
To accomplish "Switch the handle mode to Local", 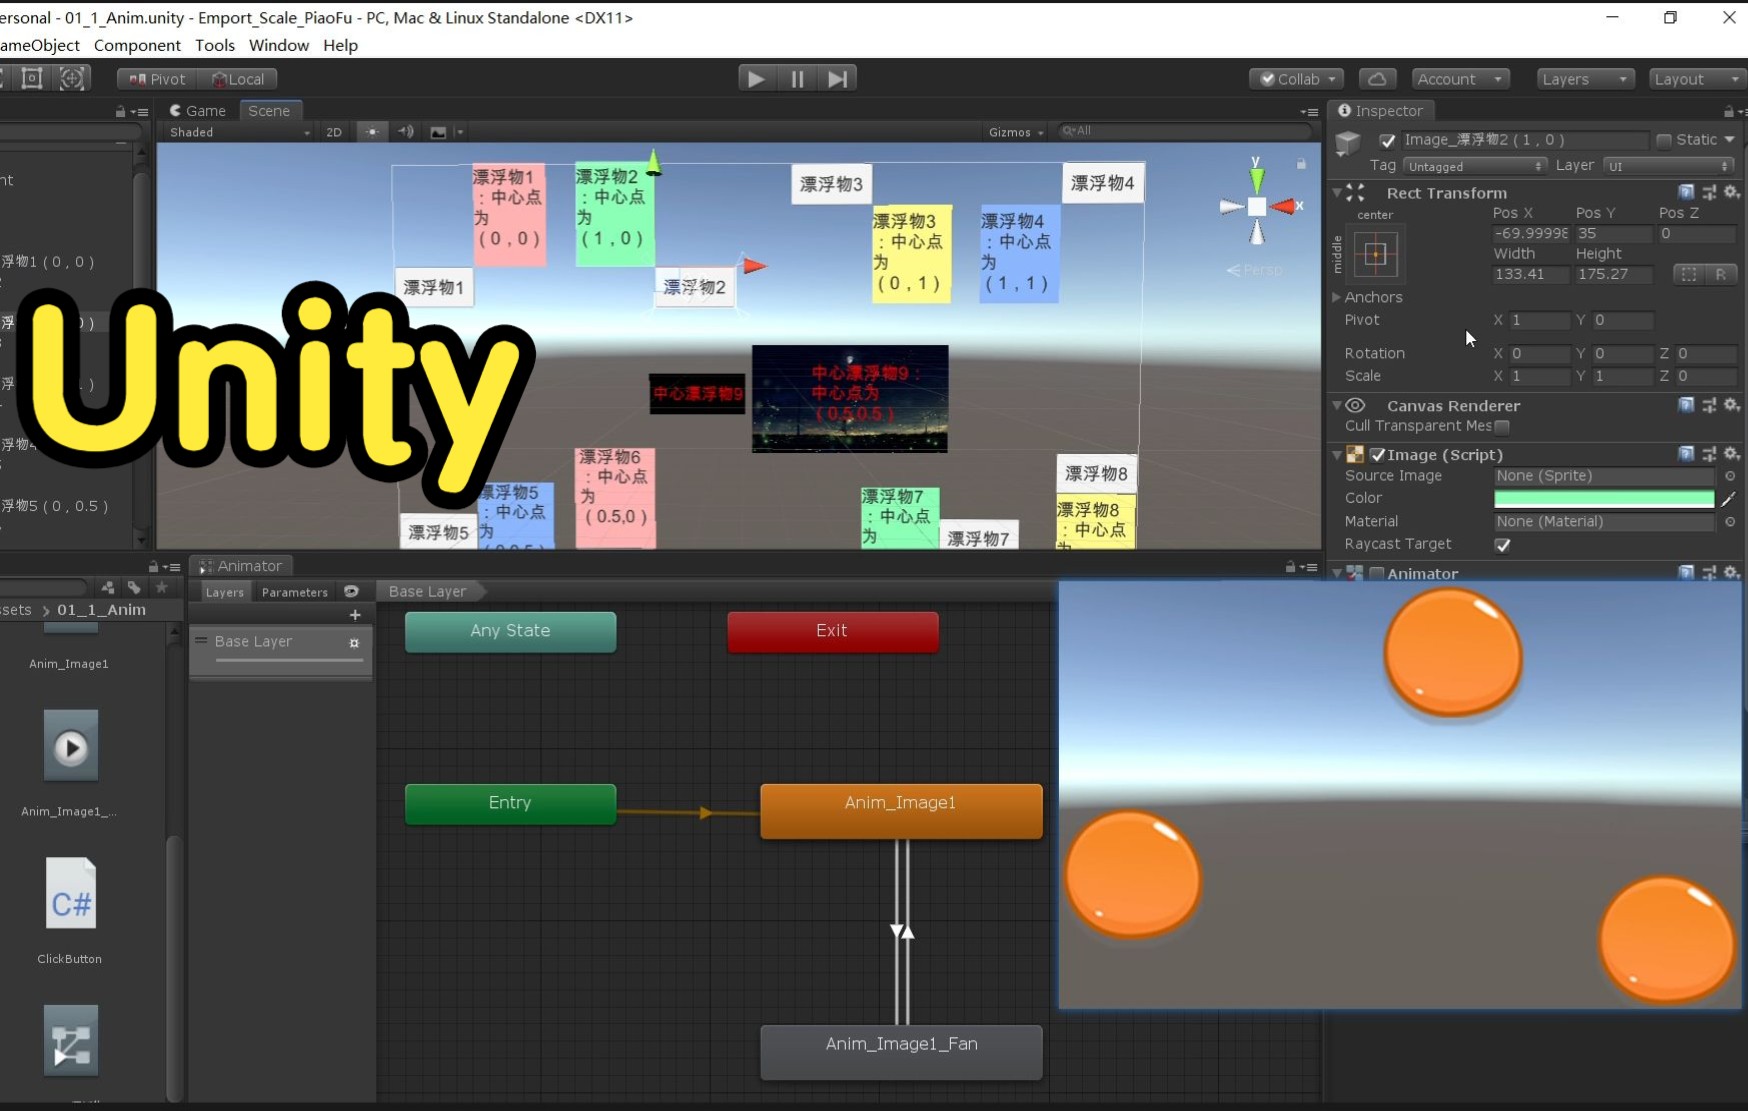I will point(239,78).
